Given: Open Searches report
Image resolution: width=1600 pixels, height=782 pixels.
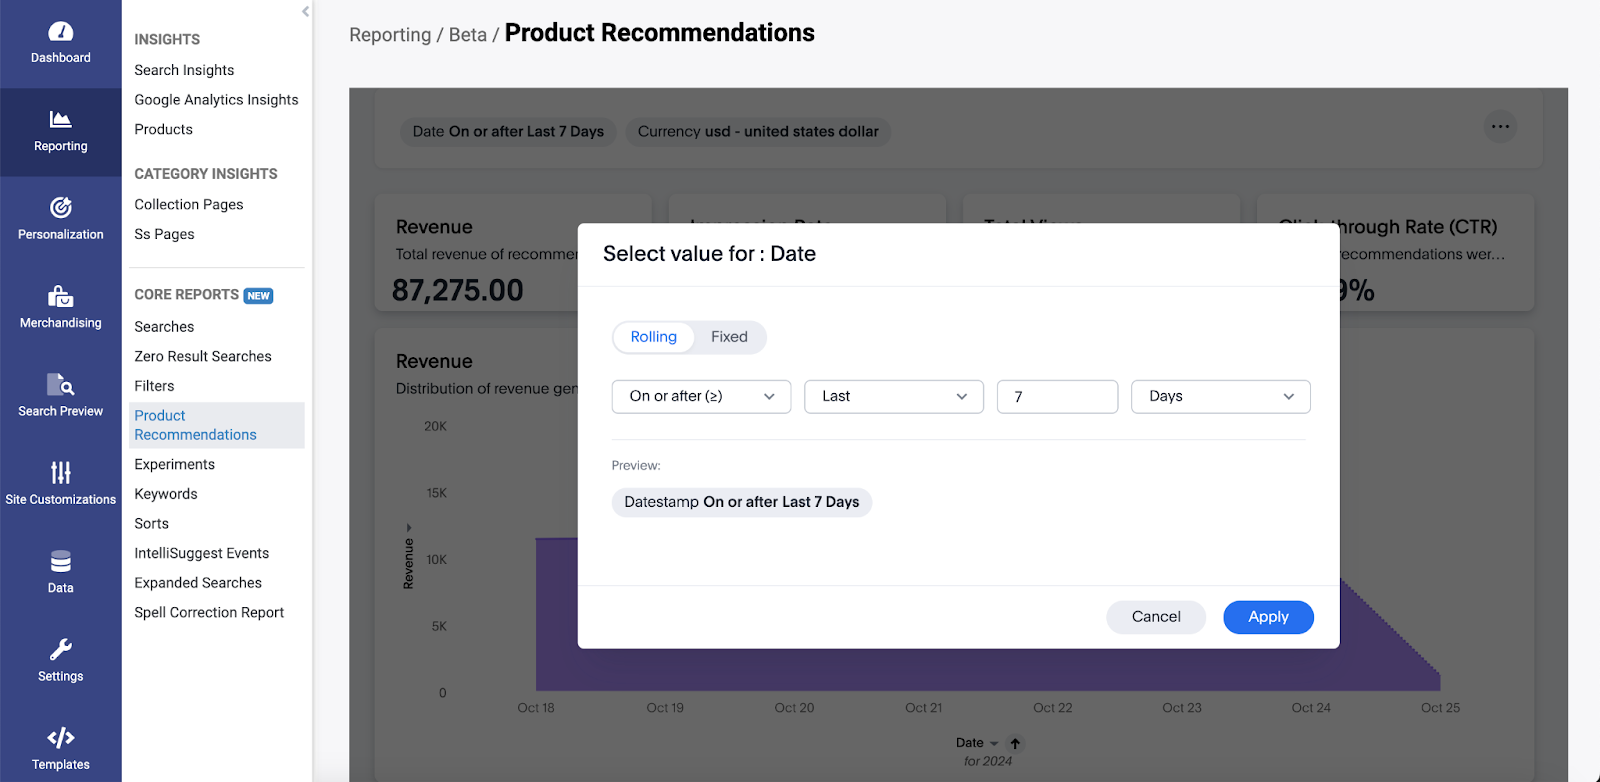Looking at the screenshot, I should (164, 327).
